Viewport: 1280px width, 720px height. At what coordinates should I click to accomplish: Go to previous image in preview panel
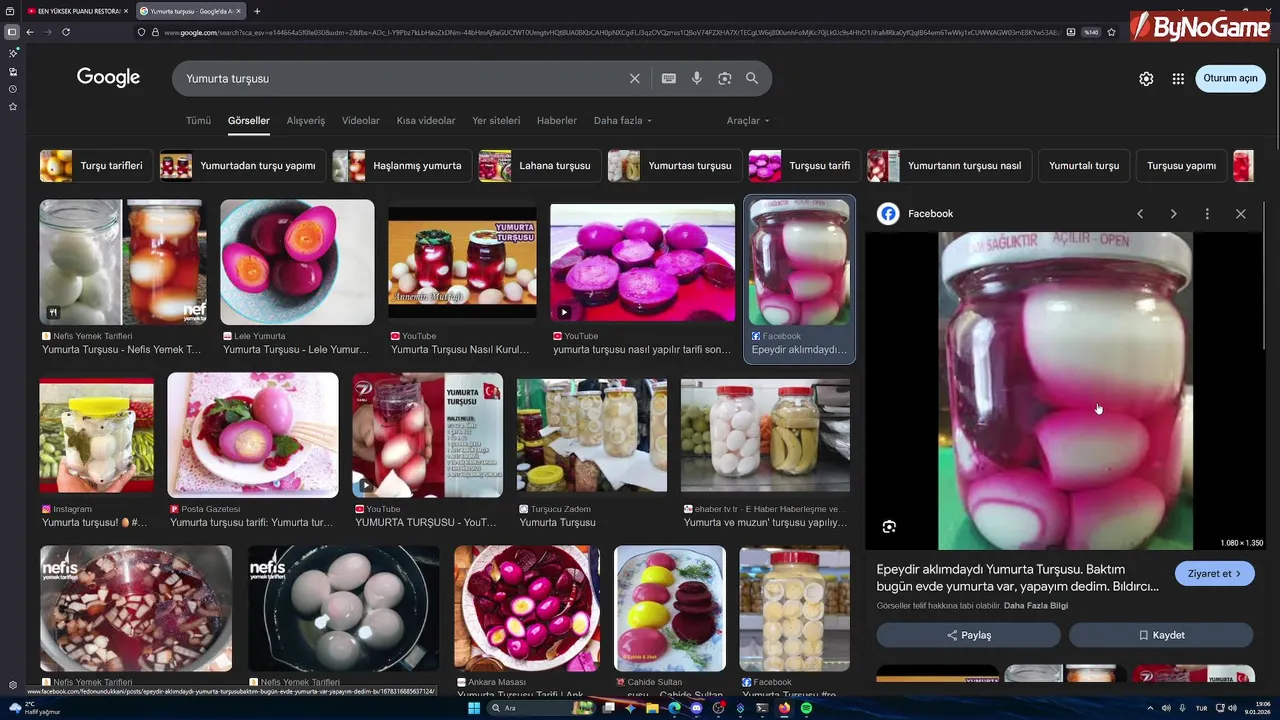pyautogui.click(x=1140, y=214)
